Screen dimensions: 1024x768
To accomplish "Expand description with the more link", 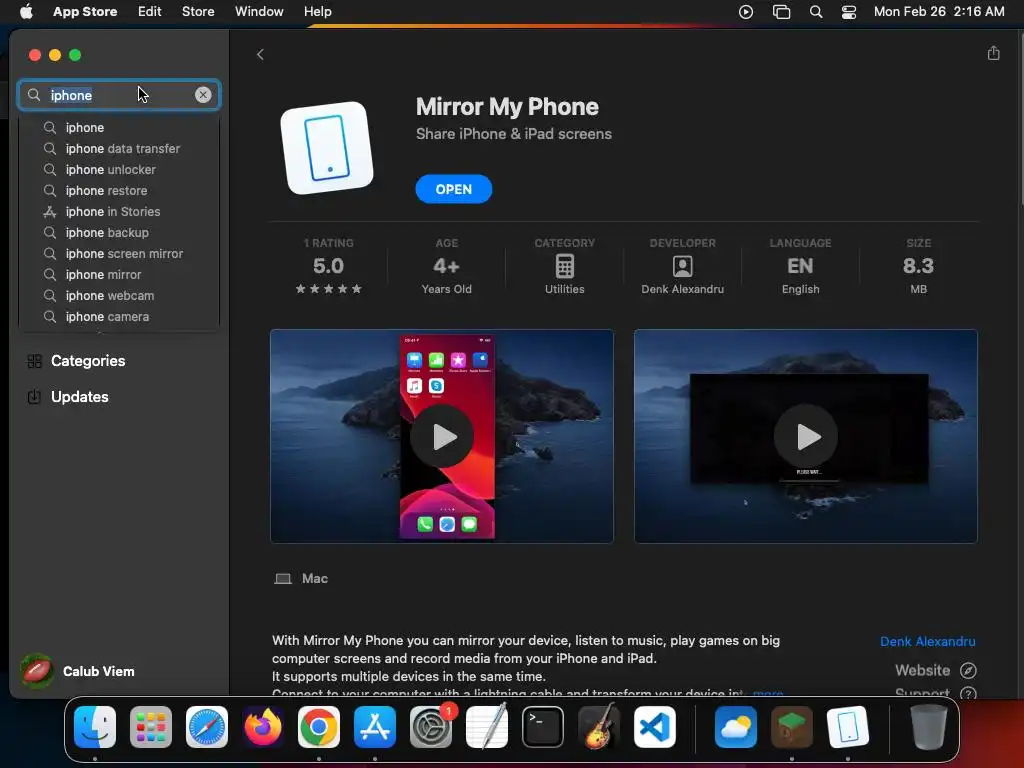I will pos(768,693).
